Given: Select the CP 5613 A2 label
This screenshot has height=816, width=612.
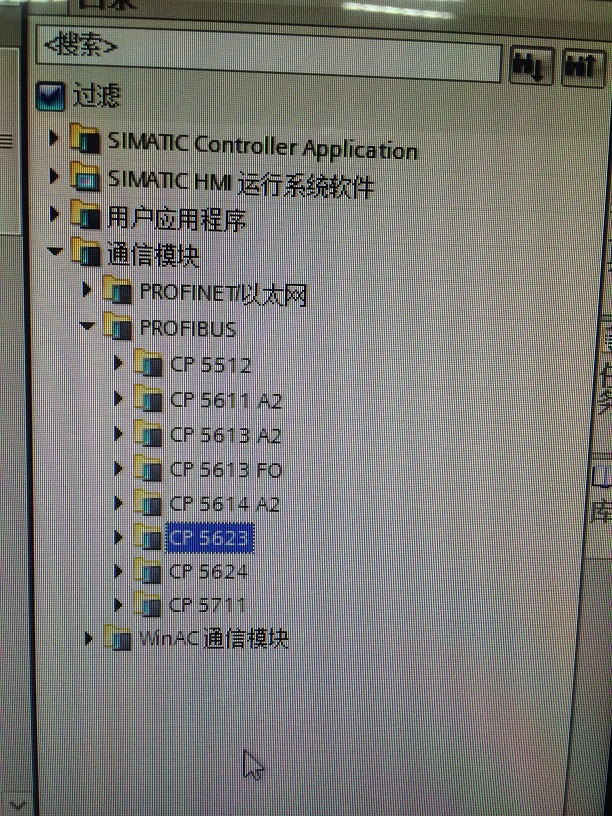Looking at the screenshot, I should coord(226,435).
